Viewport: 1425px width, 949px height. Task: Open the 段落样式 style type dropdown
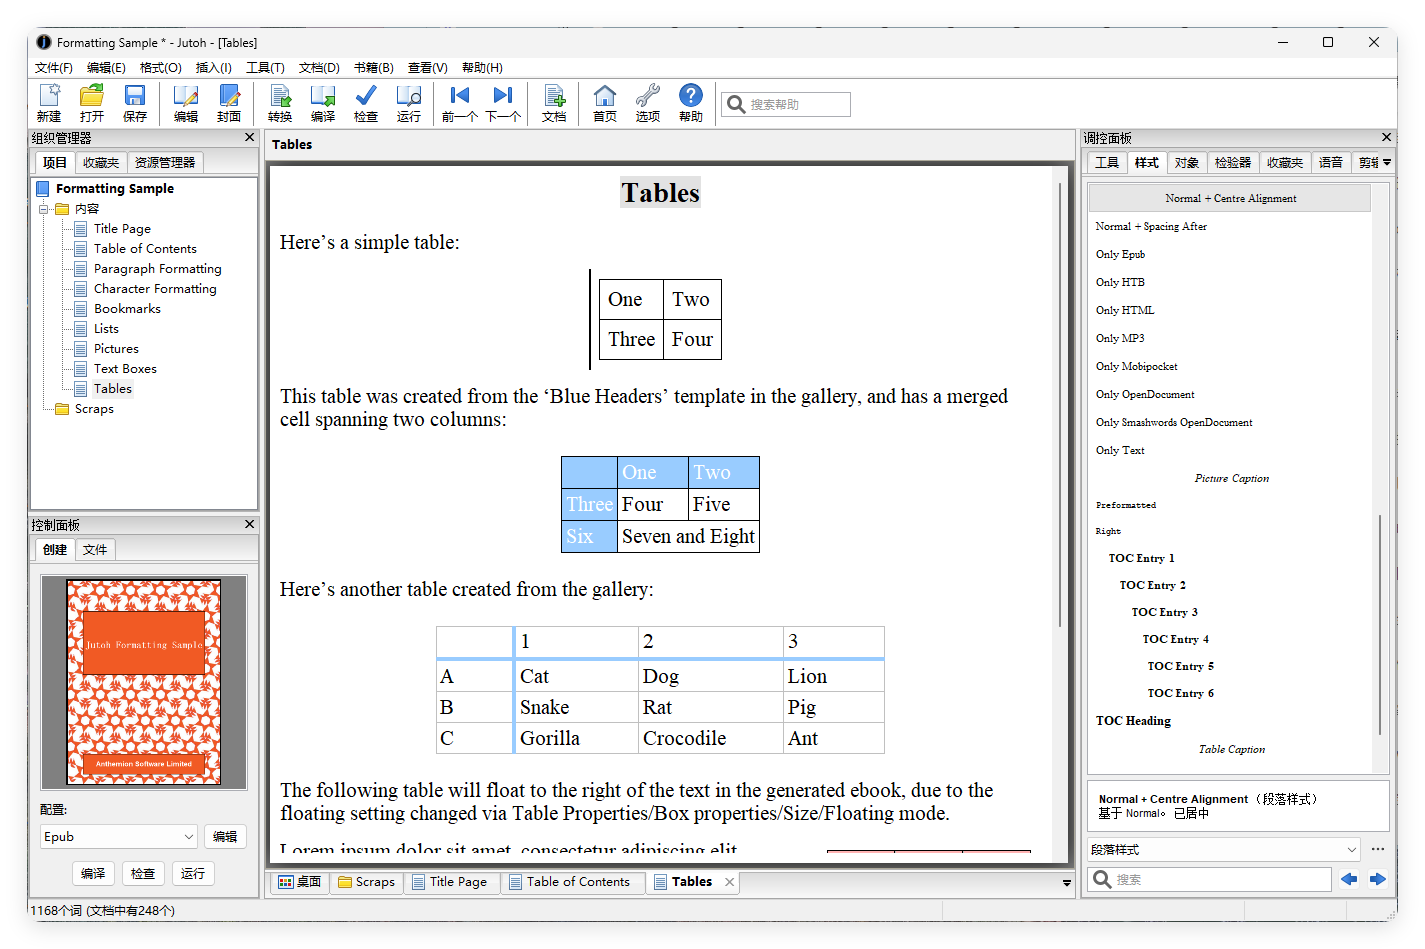(x=1224, y=850)
